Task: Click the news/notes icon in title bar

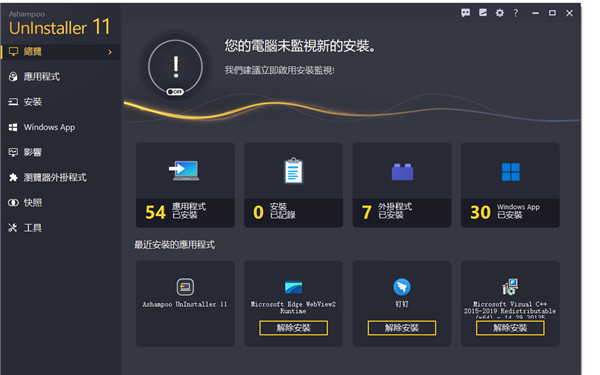Action: [483, 13]
